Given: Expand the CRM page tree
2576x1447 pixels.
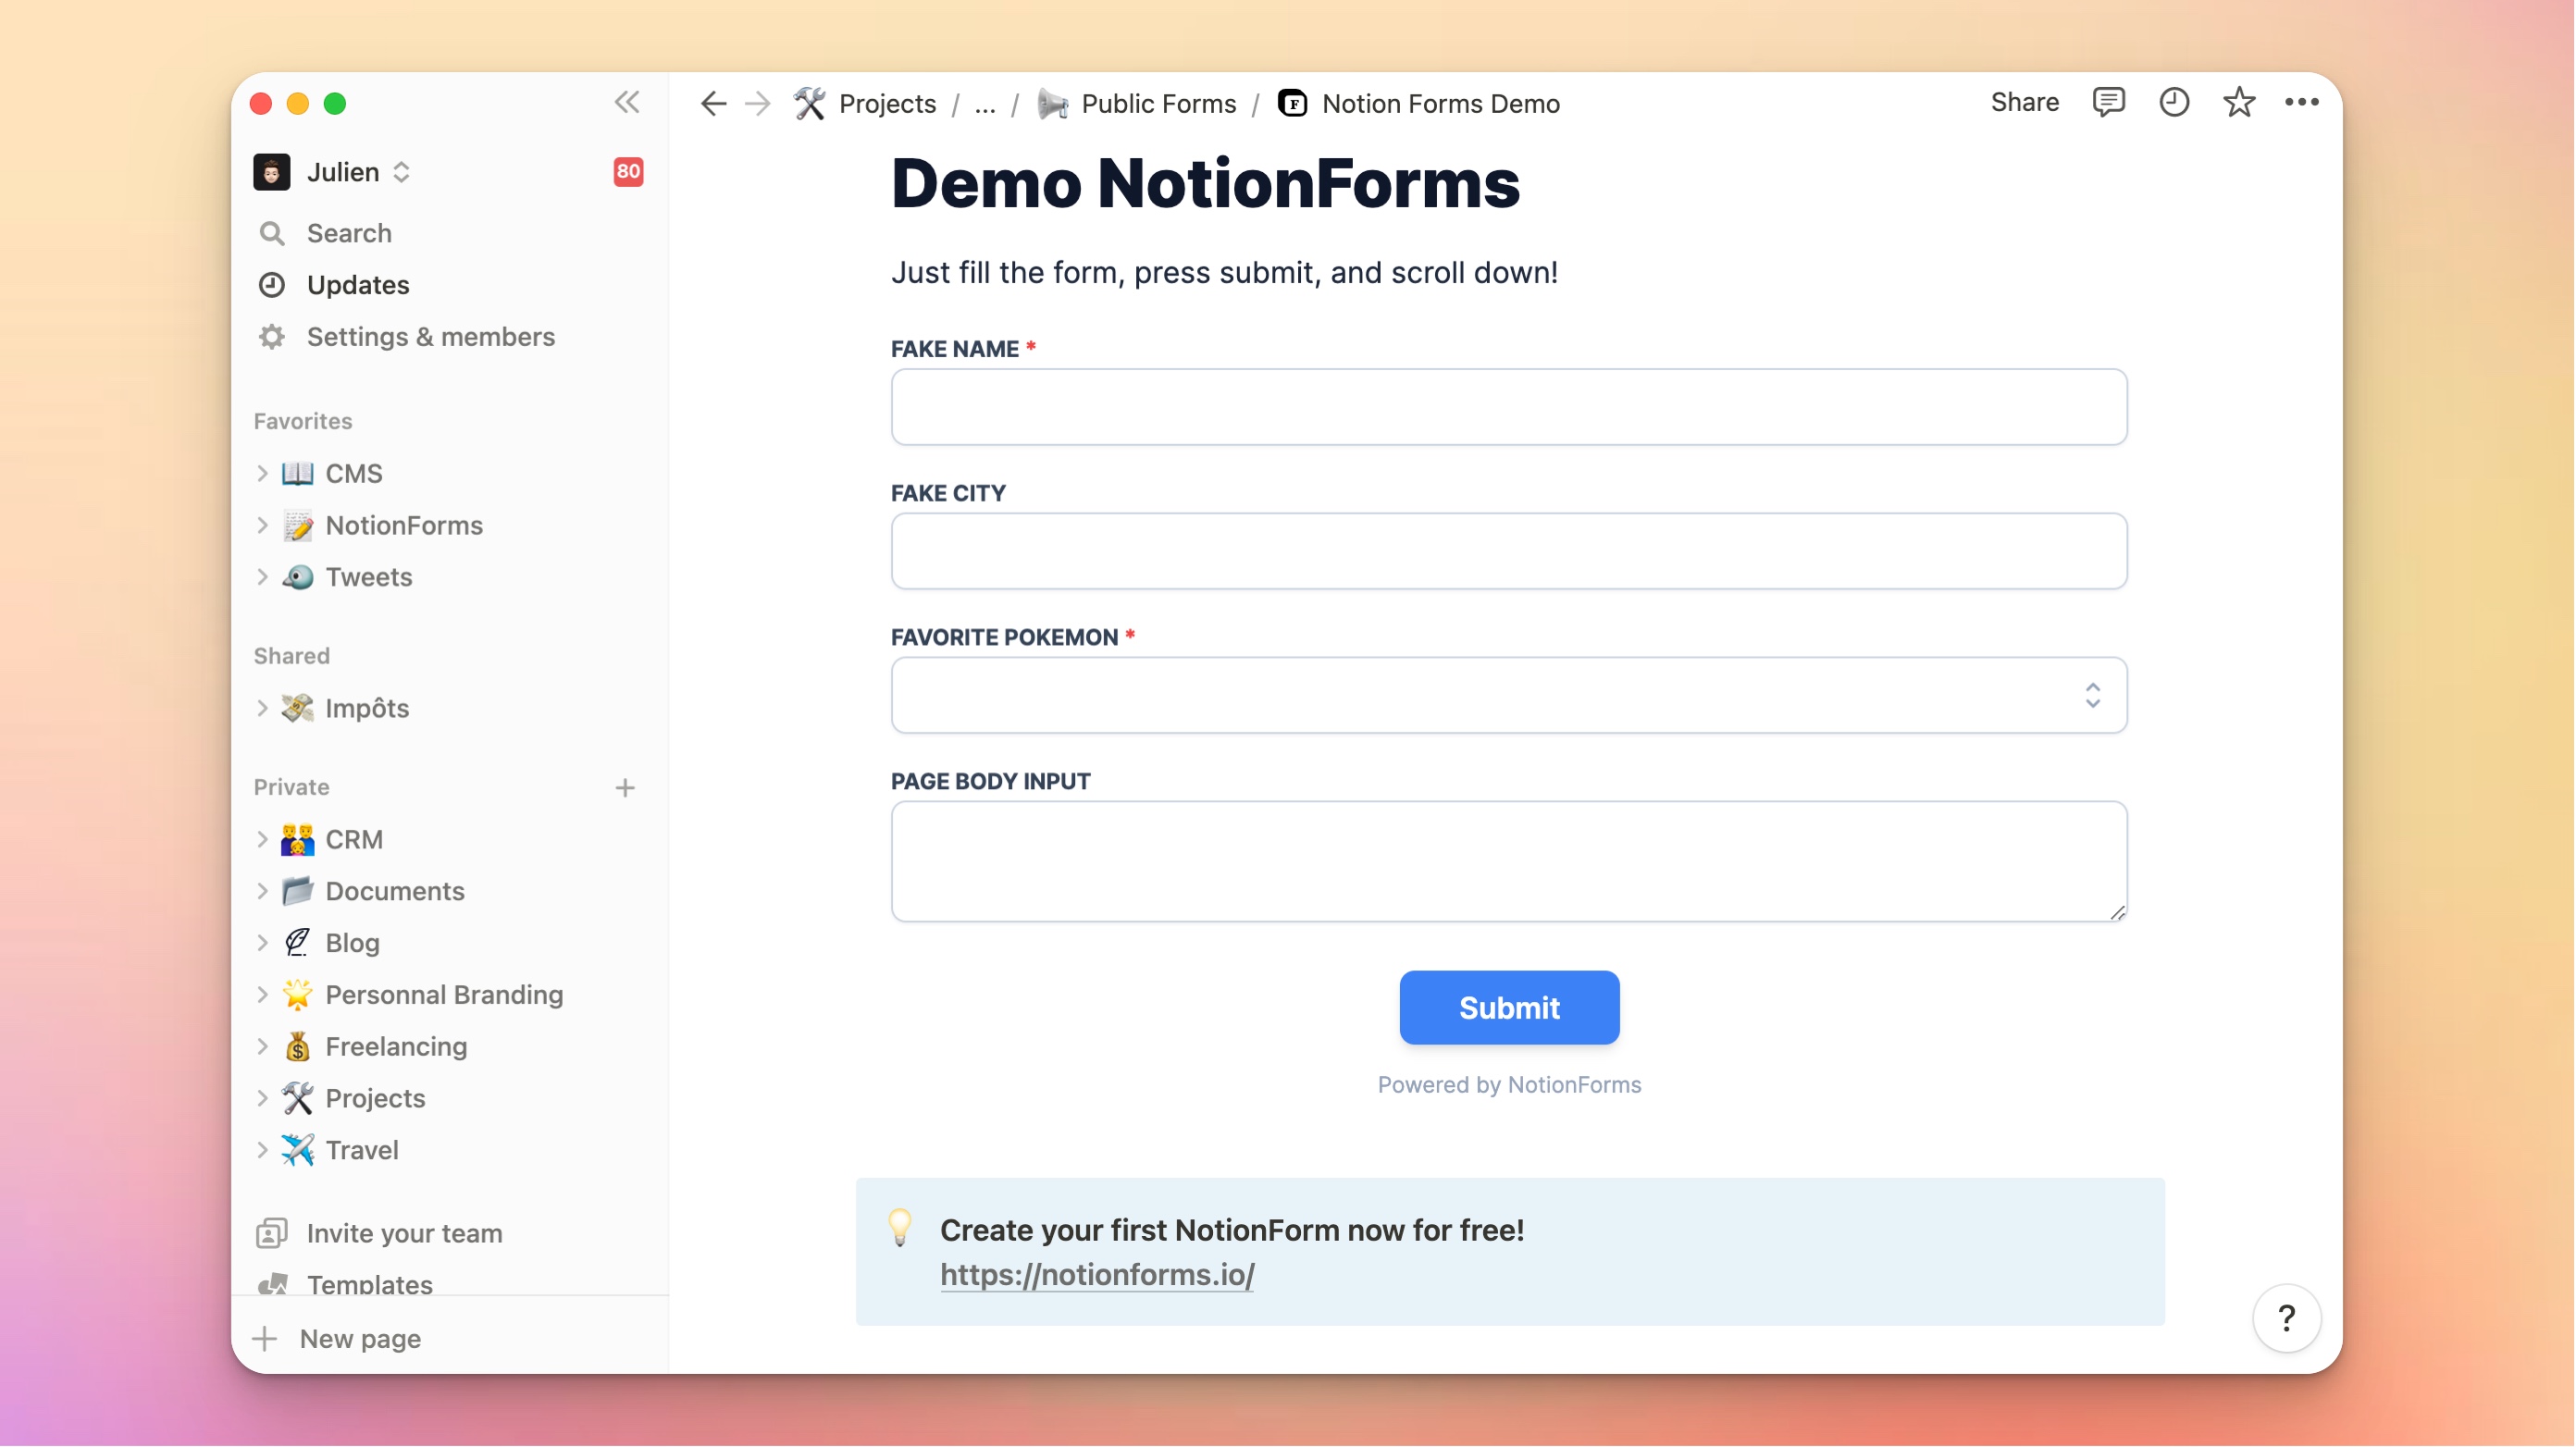Looking at the screenshot, I should [x=263, y=839].
